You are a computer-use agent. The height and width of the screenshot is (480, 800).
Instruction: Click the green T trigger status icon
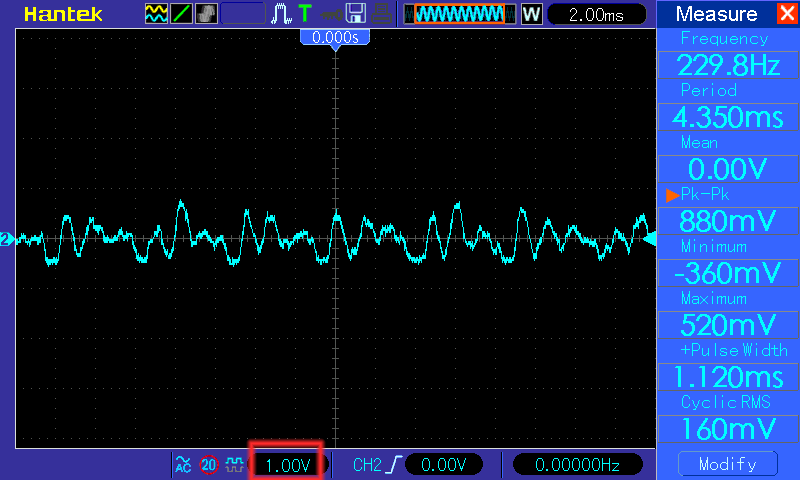pyautogui.click(x=305, y=13)
